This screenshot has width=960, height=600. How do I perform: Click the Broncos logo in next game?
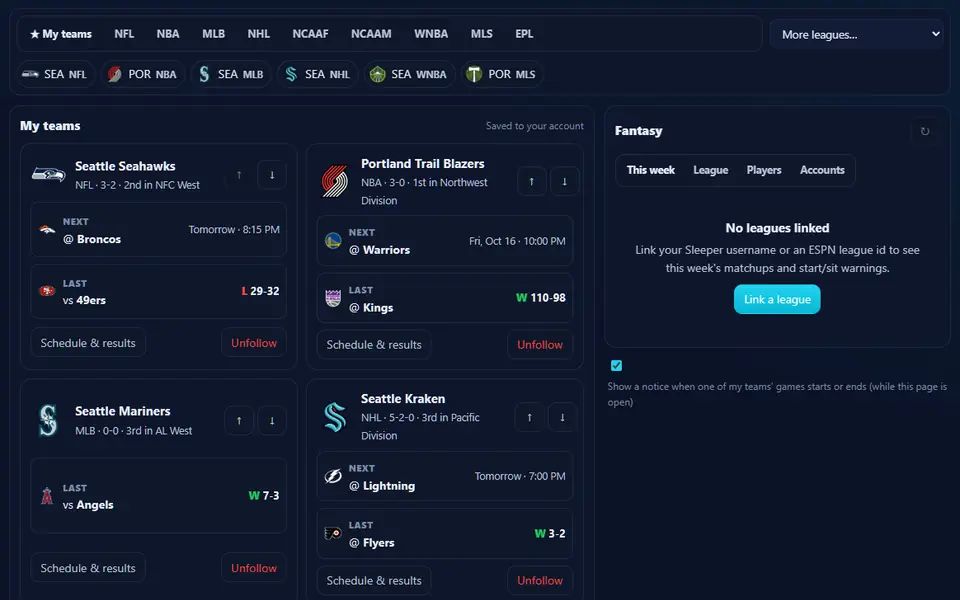point(47,230)
